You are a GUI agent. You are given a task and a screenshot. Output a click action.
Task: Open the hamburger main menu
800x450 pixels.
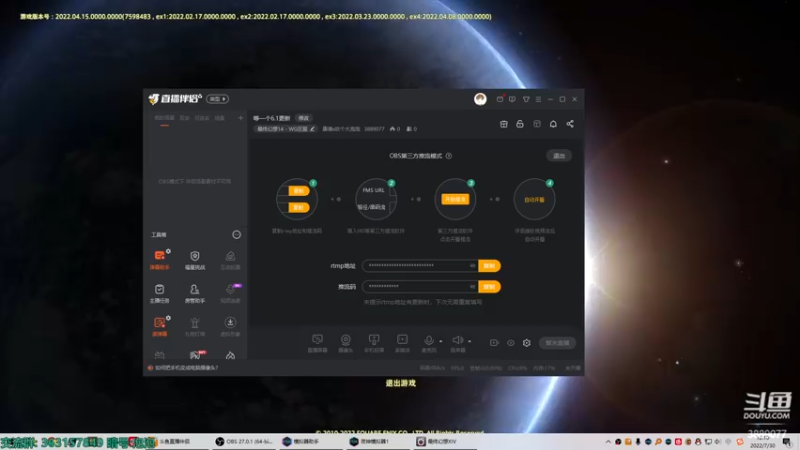(x=538, y=99)
